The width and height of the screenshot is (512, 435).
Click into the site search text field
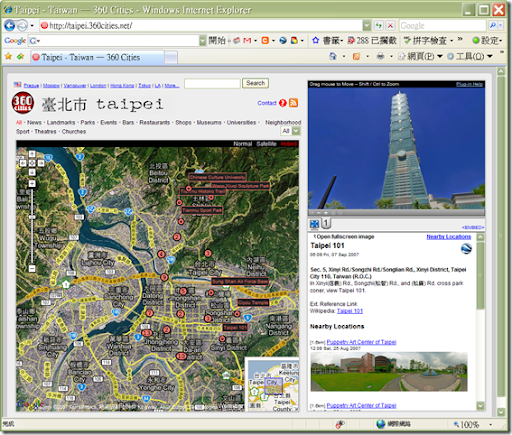point(212,83)
